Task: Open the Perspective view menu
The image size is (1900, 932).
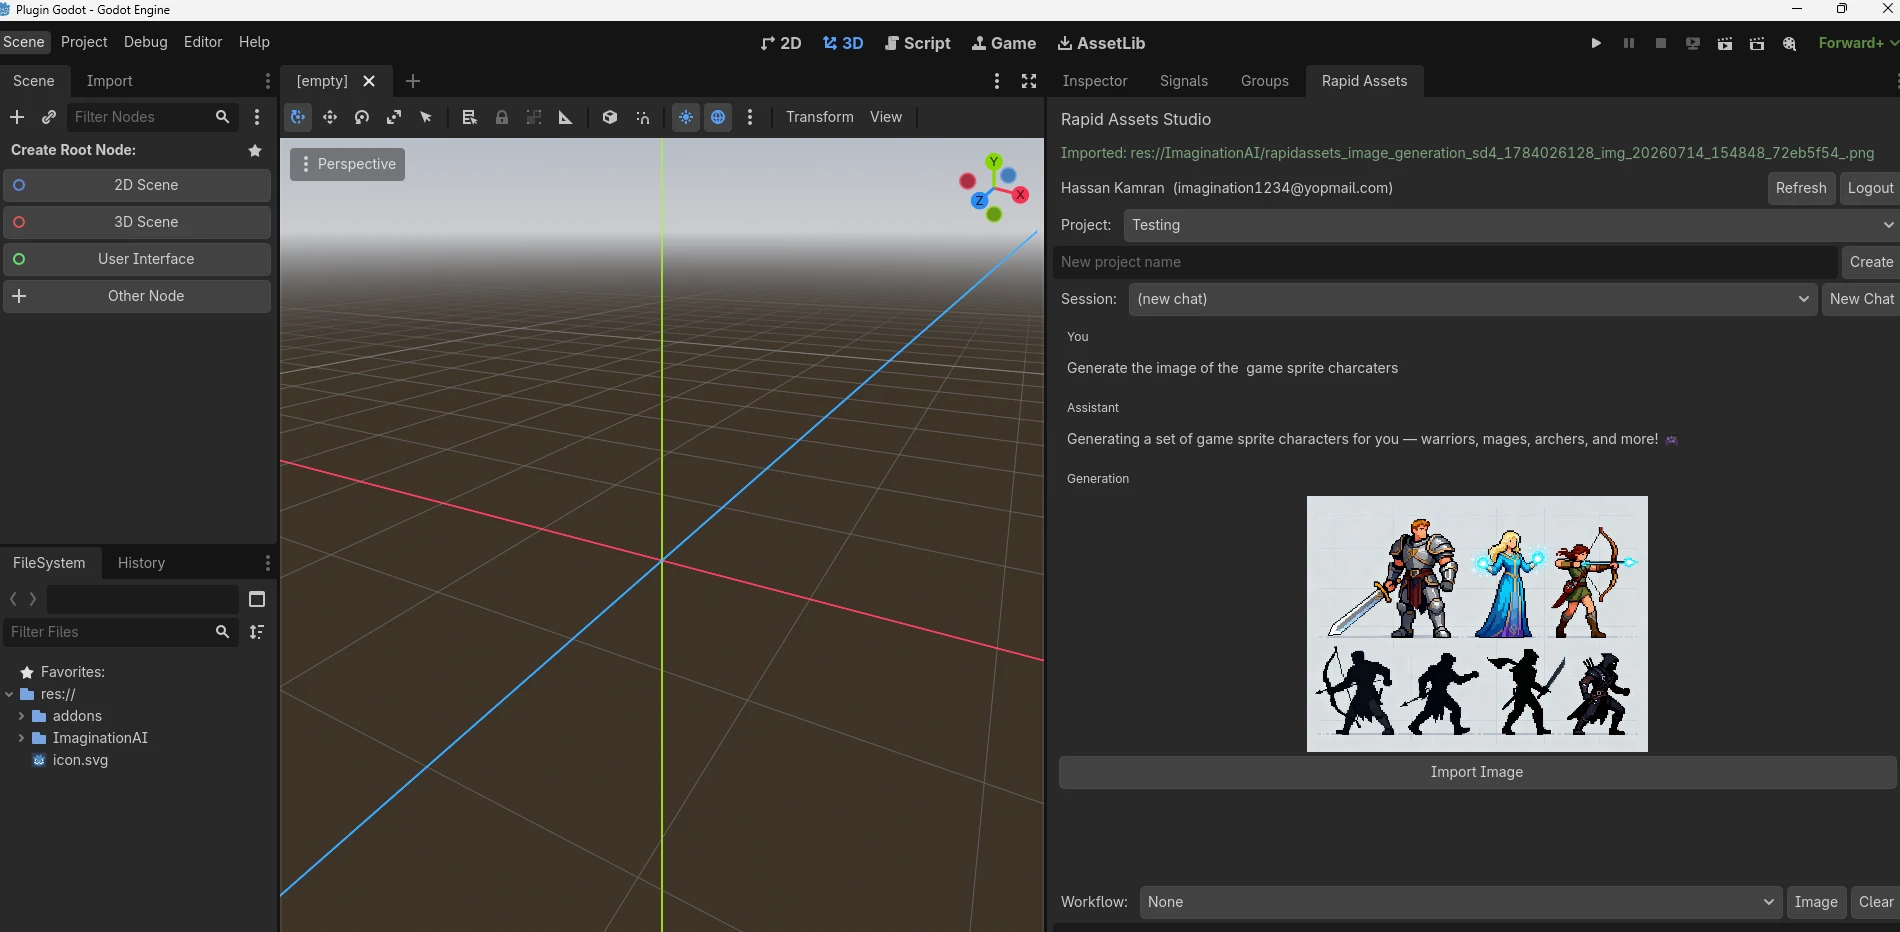Action: point(348,164)
